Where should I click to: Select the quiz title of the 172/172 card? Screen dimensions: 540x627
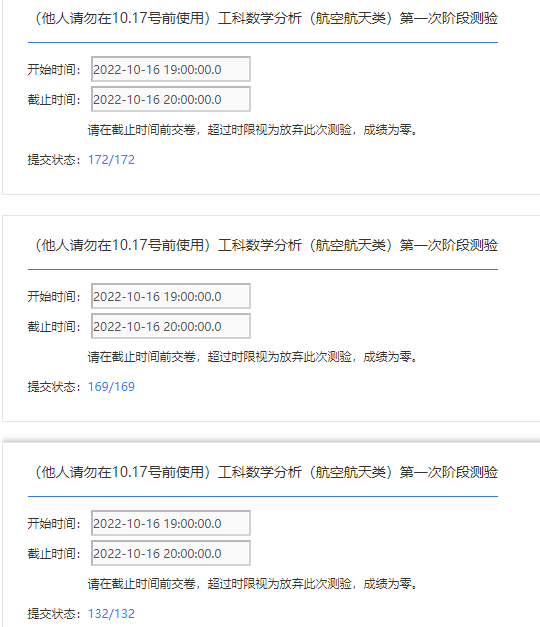point(265,18)
